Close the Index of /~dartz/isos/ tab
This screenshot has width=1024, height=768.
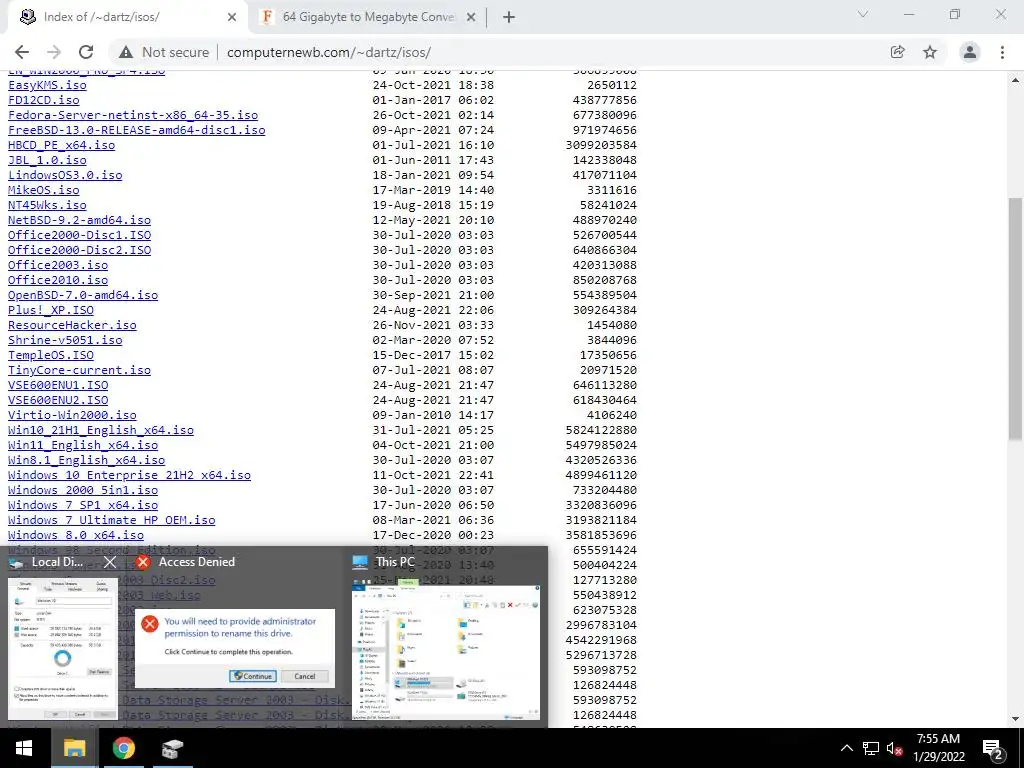pyautogui.click(x=231, y=17)
